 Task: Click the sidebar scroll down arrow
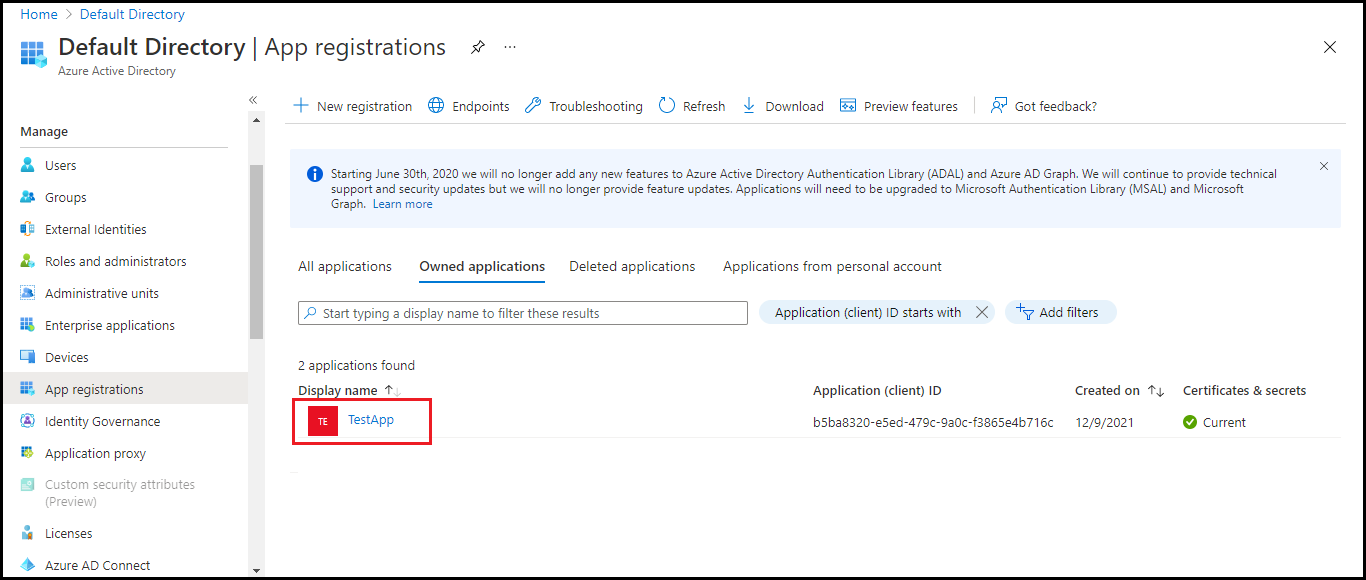click(256, 570)
